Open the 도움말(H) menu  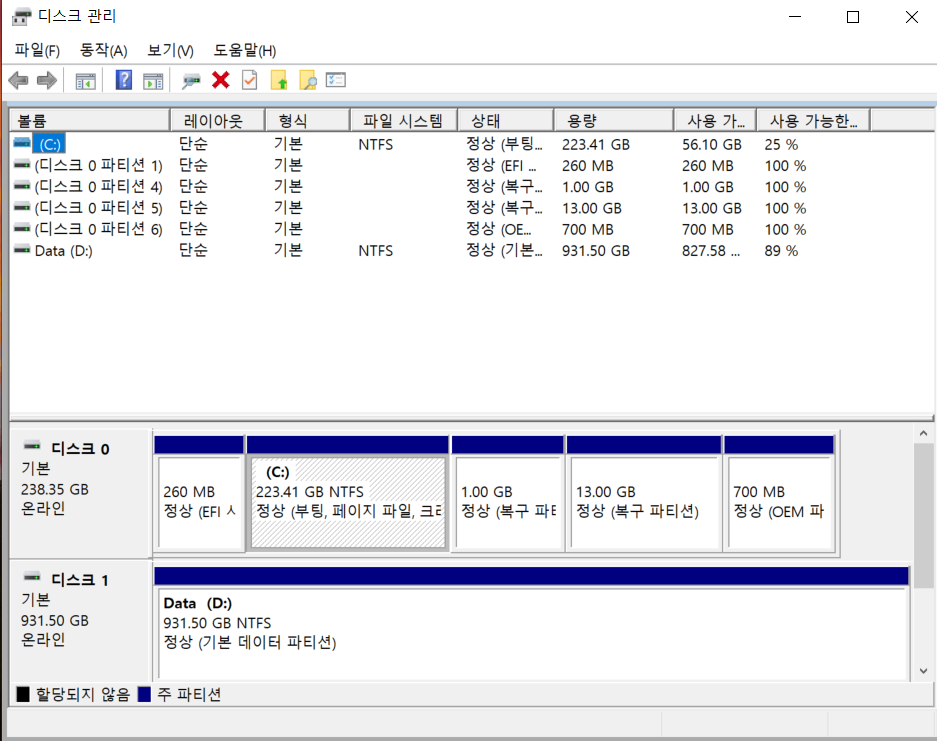point(245,50)
